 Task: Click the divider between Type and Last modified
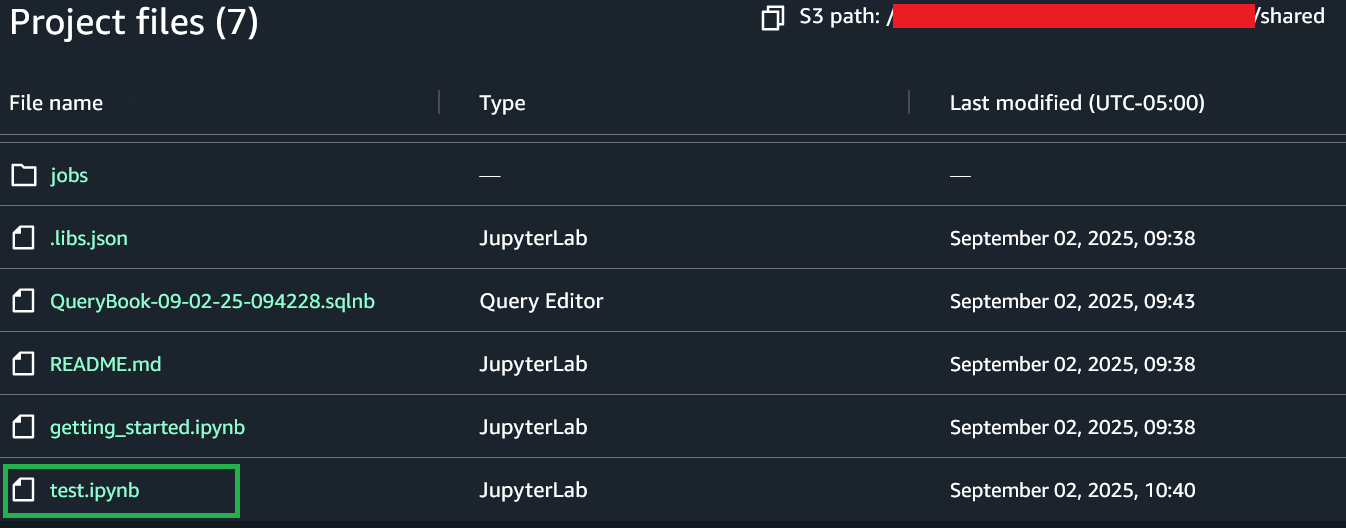(909, 102)
